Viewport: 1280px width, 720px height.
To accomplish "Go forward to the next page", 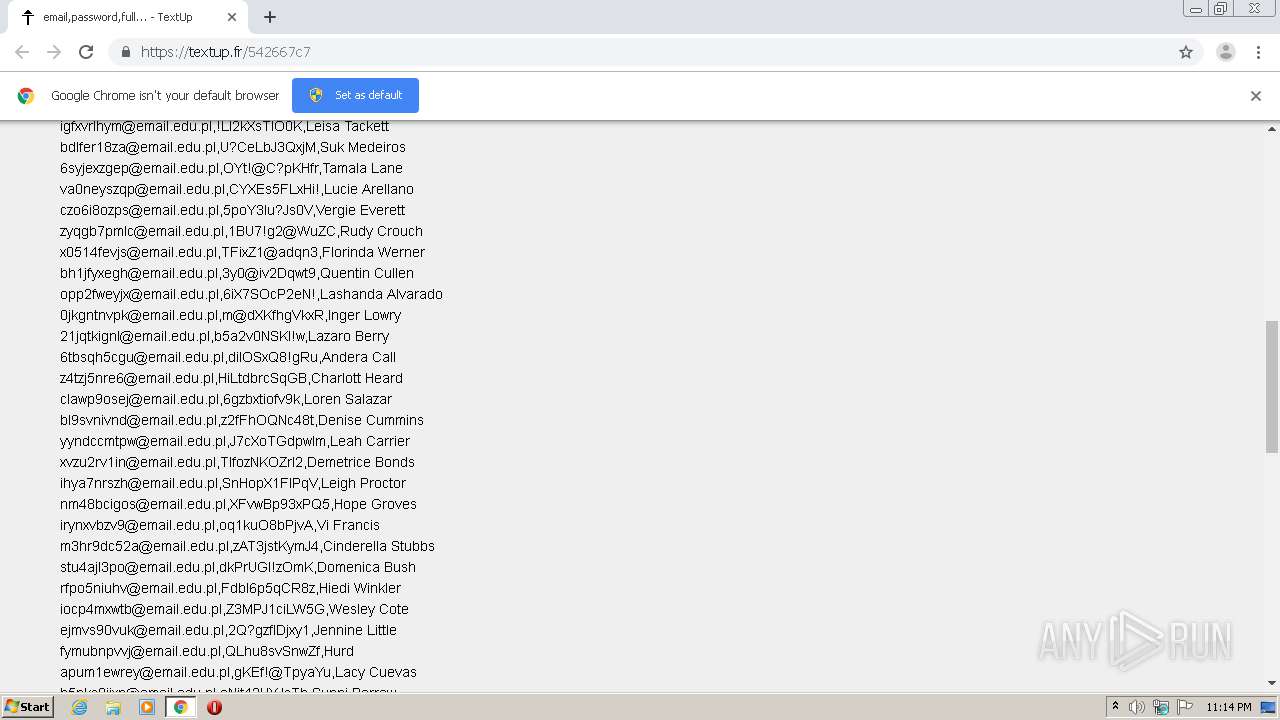I will (x=54, y=52).
